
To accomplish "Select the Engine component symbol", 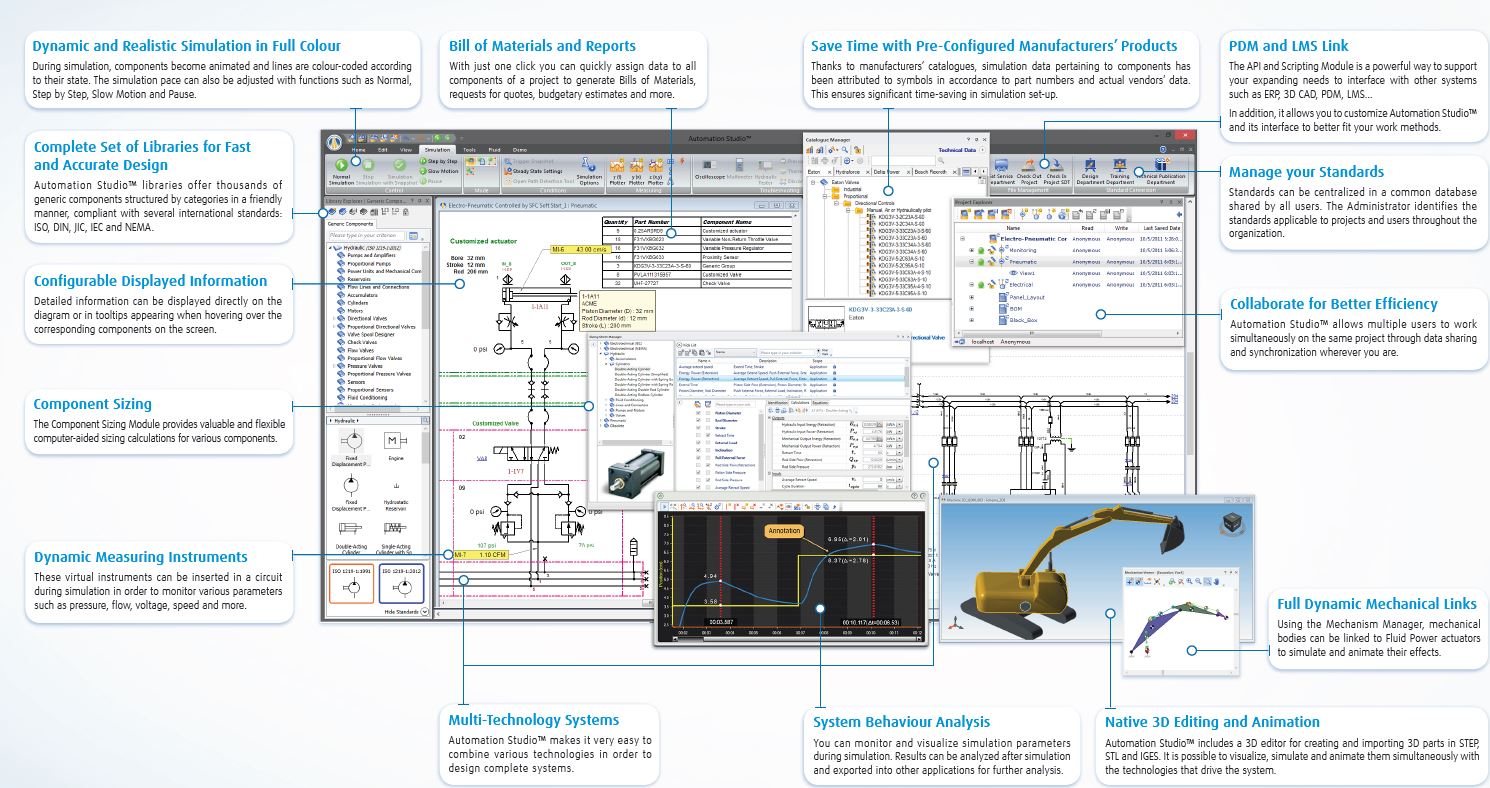I will click(394, 446).
